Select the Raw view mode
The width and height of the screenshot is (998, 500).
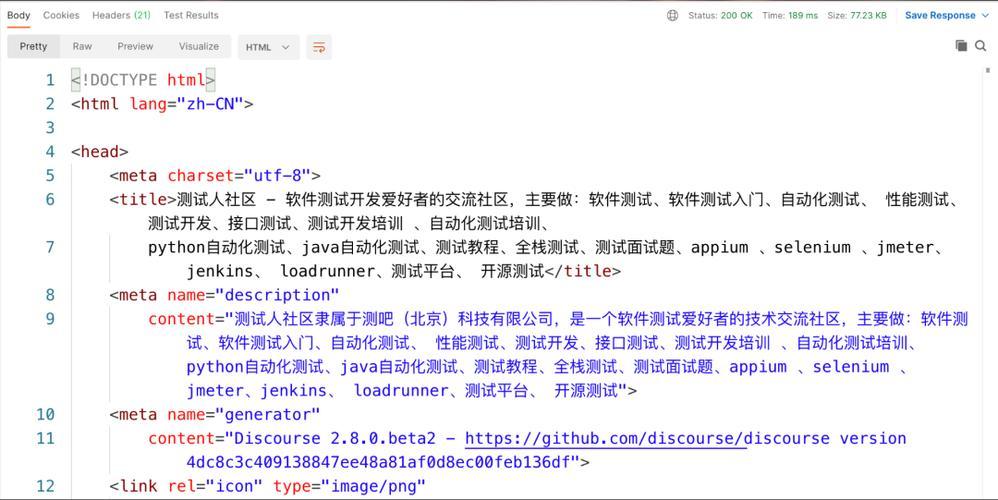pos(82,46)
